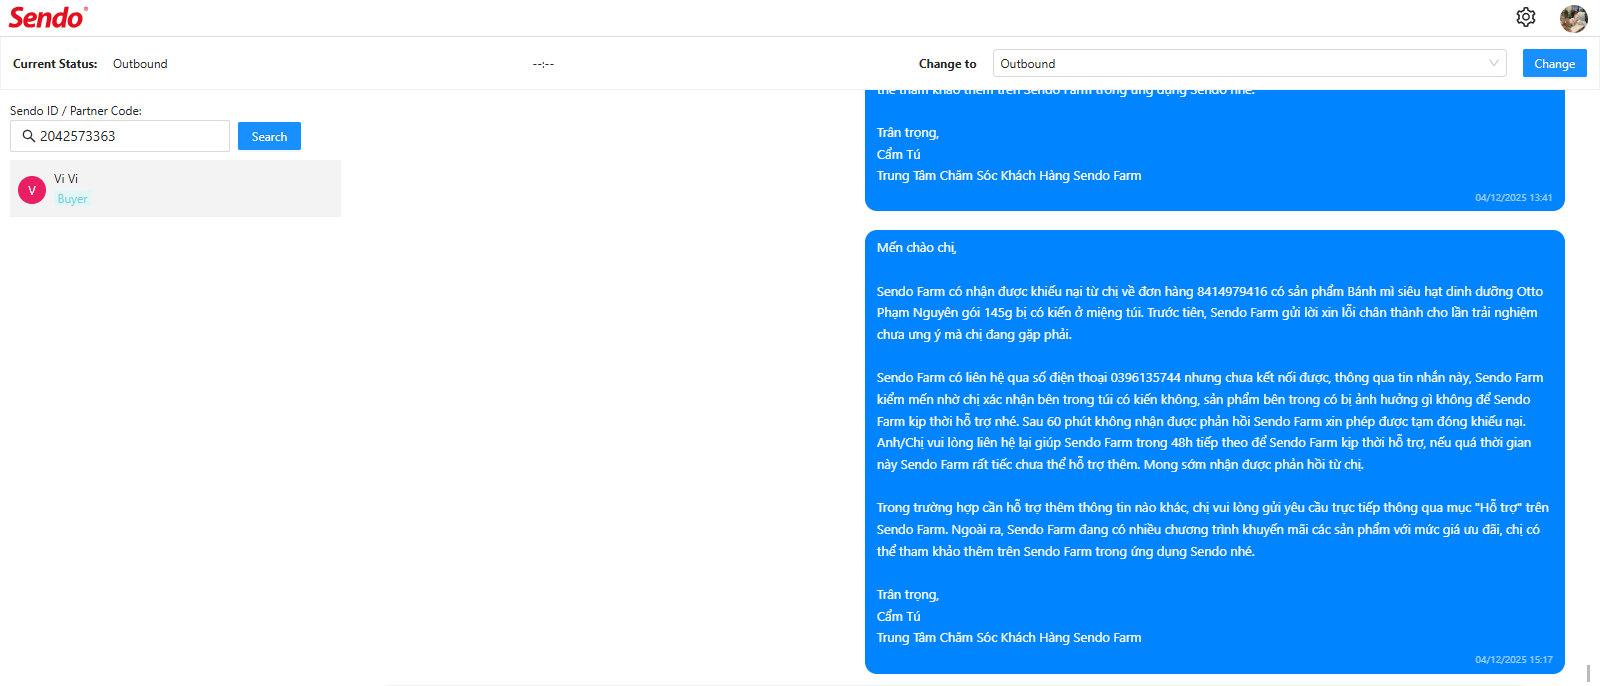Click the Buyer tag under Vi Vi
This screenshot has width=1600, height=686.
tap(72, 199)
